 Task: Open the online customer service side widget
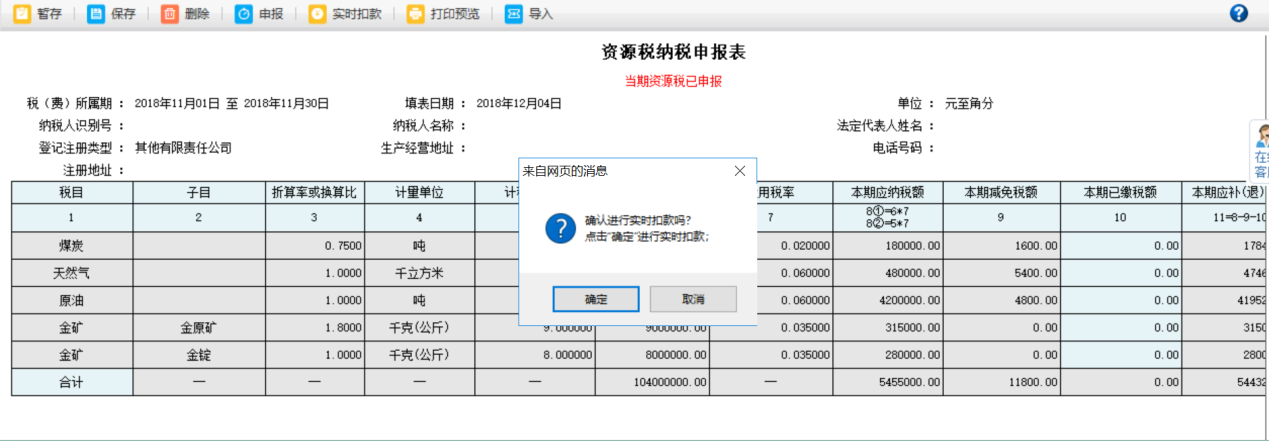point(1260,152)
